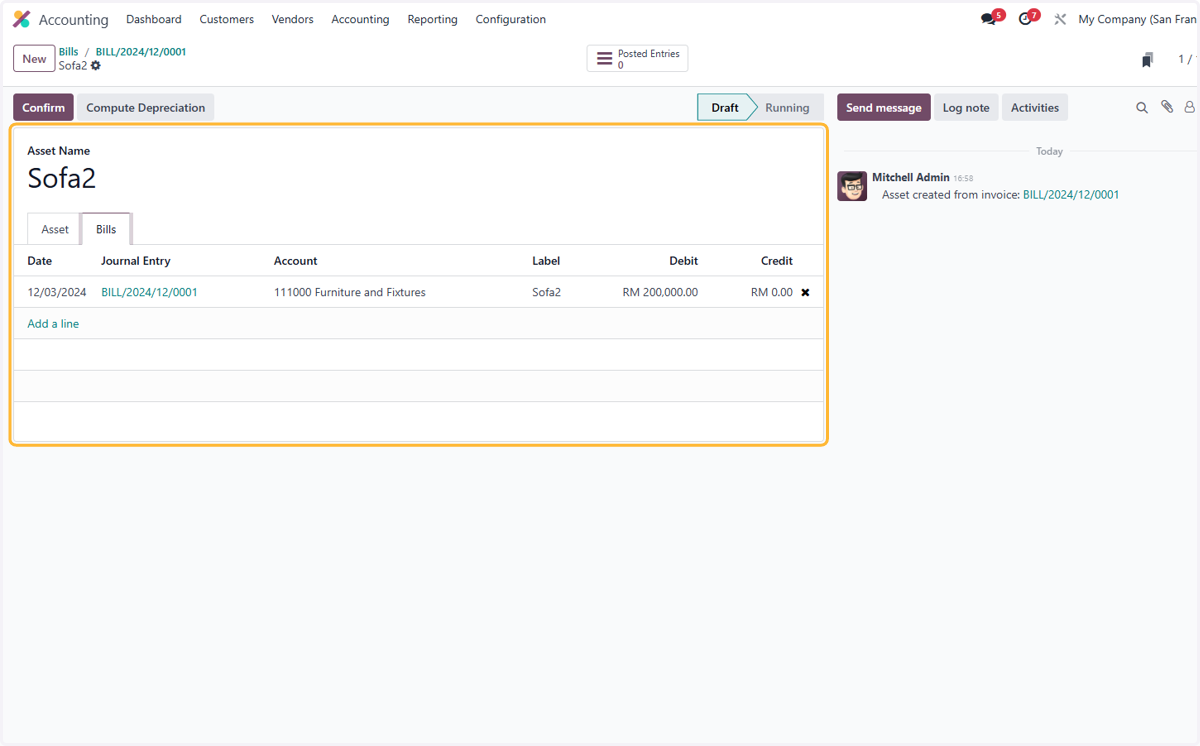Open the Accounting top menu
Viewport: 1200px width, 746px height.
[360, 19]
